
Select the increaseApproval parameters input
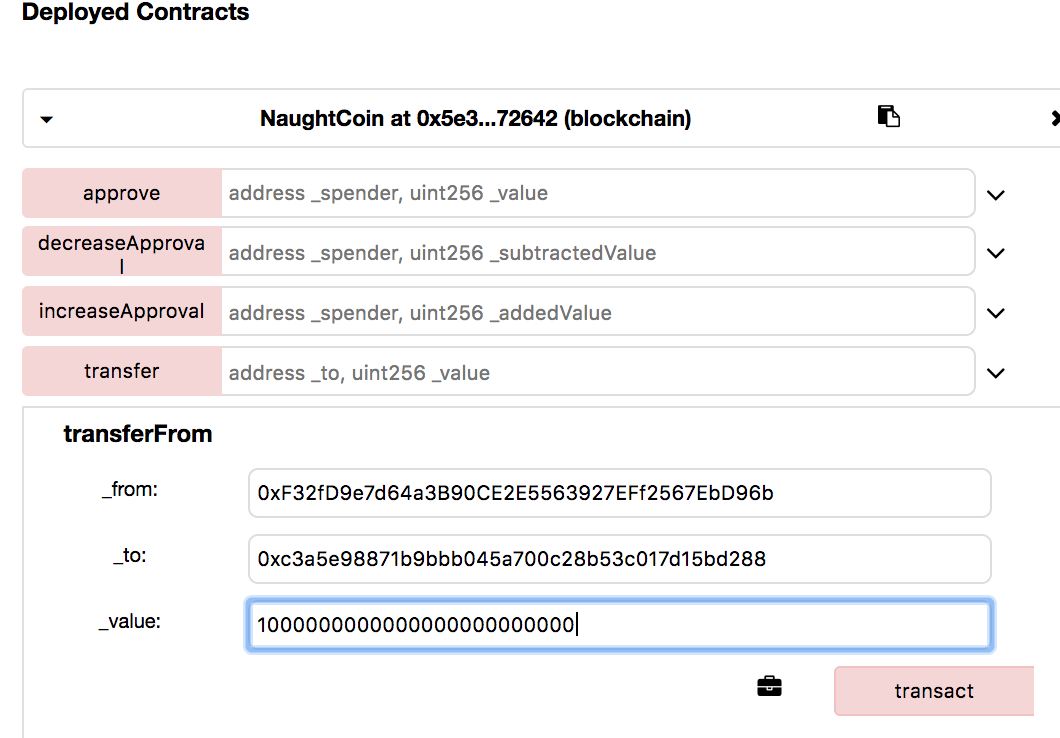[x=597, y=313]
